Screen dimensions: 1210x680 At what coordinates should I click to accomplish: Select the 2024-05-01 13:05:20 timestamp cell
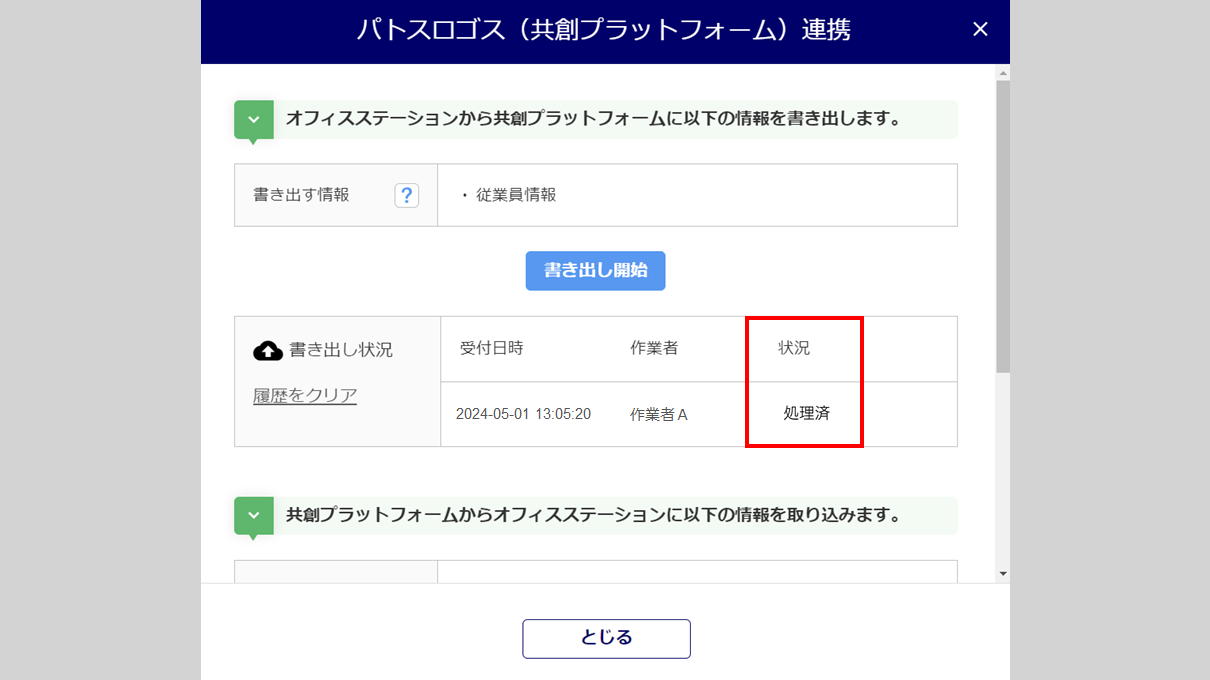point(523,414)
